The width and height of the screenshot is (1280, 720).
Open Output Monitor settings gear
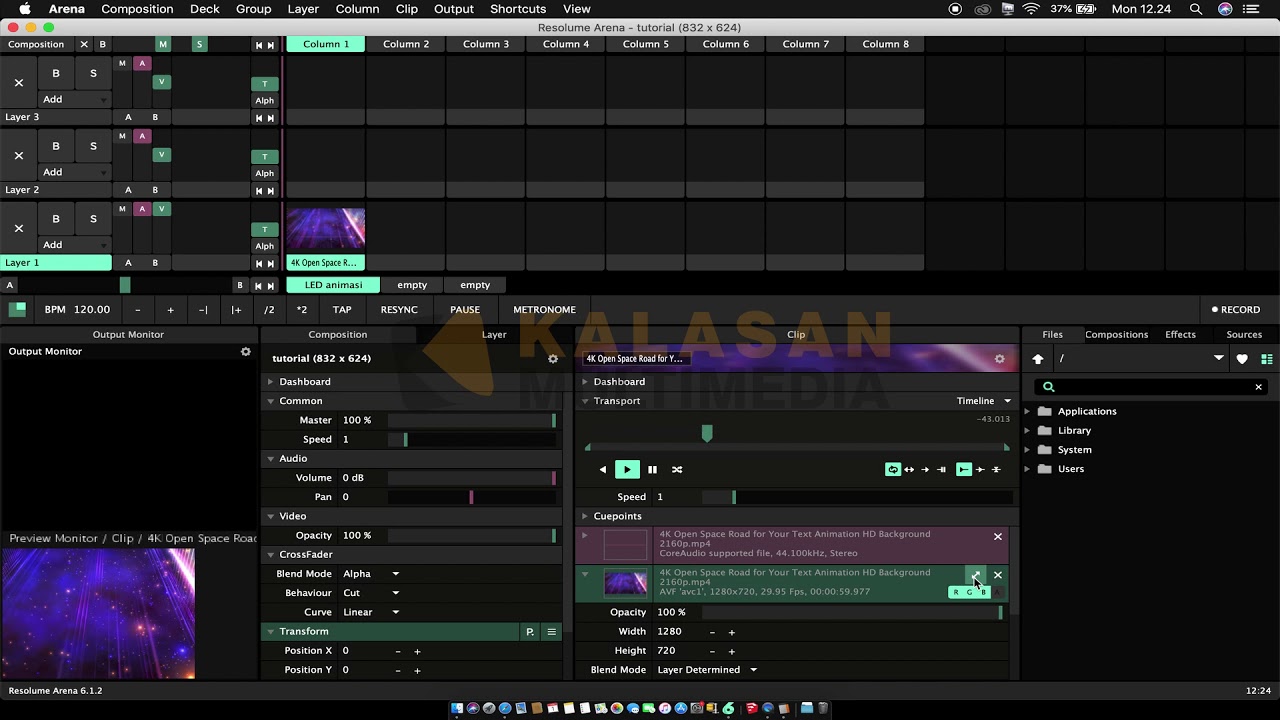pyautogui.click(x=246, y=352)
